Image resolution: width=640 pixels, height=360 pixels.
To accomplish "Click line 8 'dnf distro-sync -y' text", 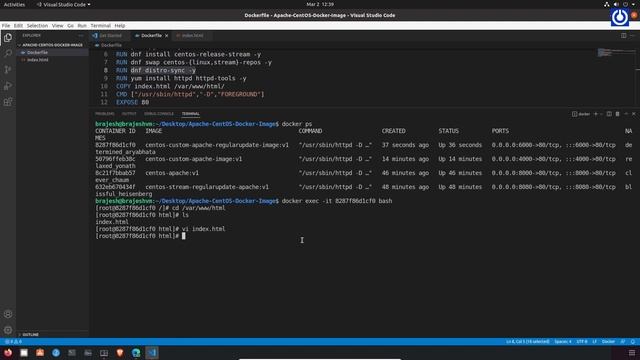I will (x=163, y=70).
